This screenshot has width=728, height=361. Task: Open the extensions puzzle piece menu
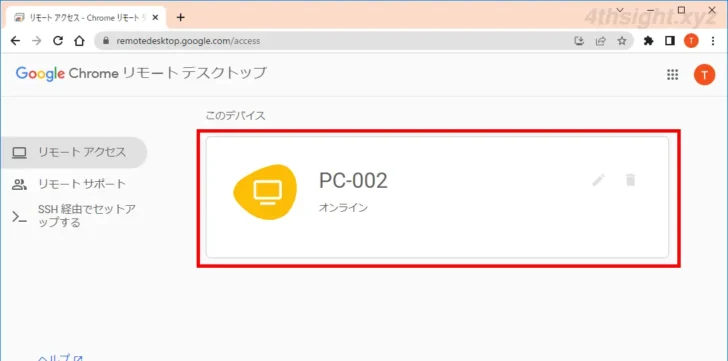649,41
